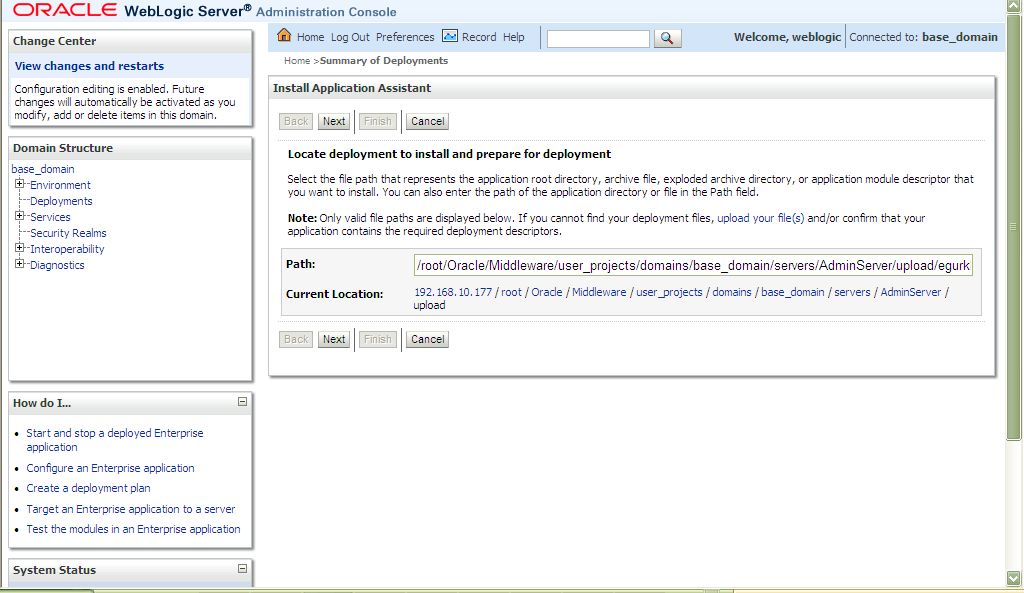The image size is (1024, 593).
Task: Collapse the How do I panel
Action: pyautogui.click(x=242, y=402)
